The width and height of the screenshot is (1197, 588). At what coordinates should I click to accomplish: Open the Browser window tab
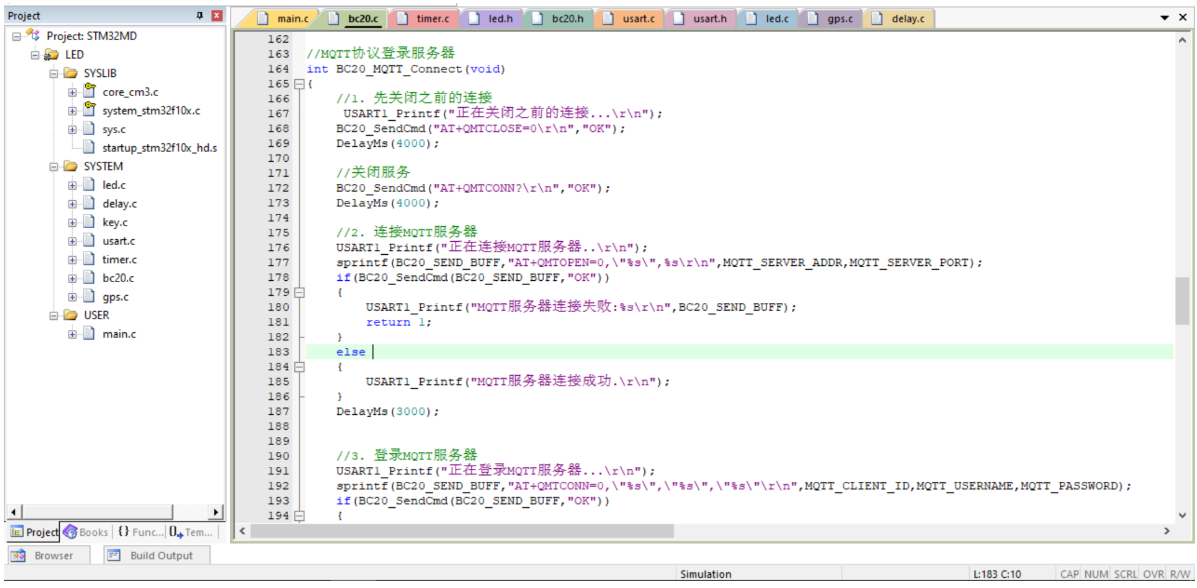point(48,555)
